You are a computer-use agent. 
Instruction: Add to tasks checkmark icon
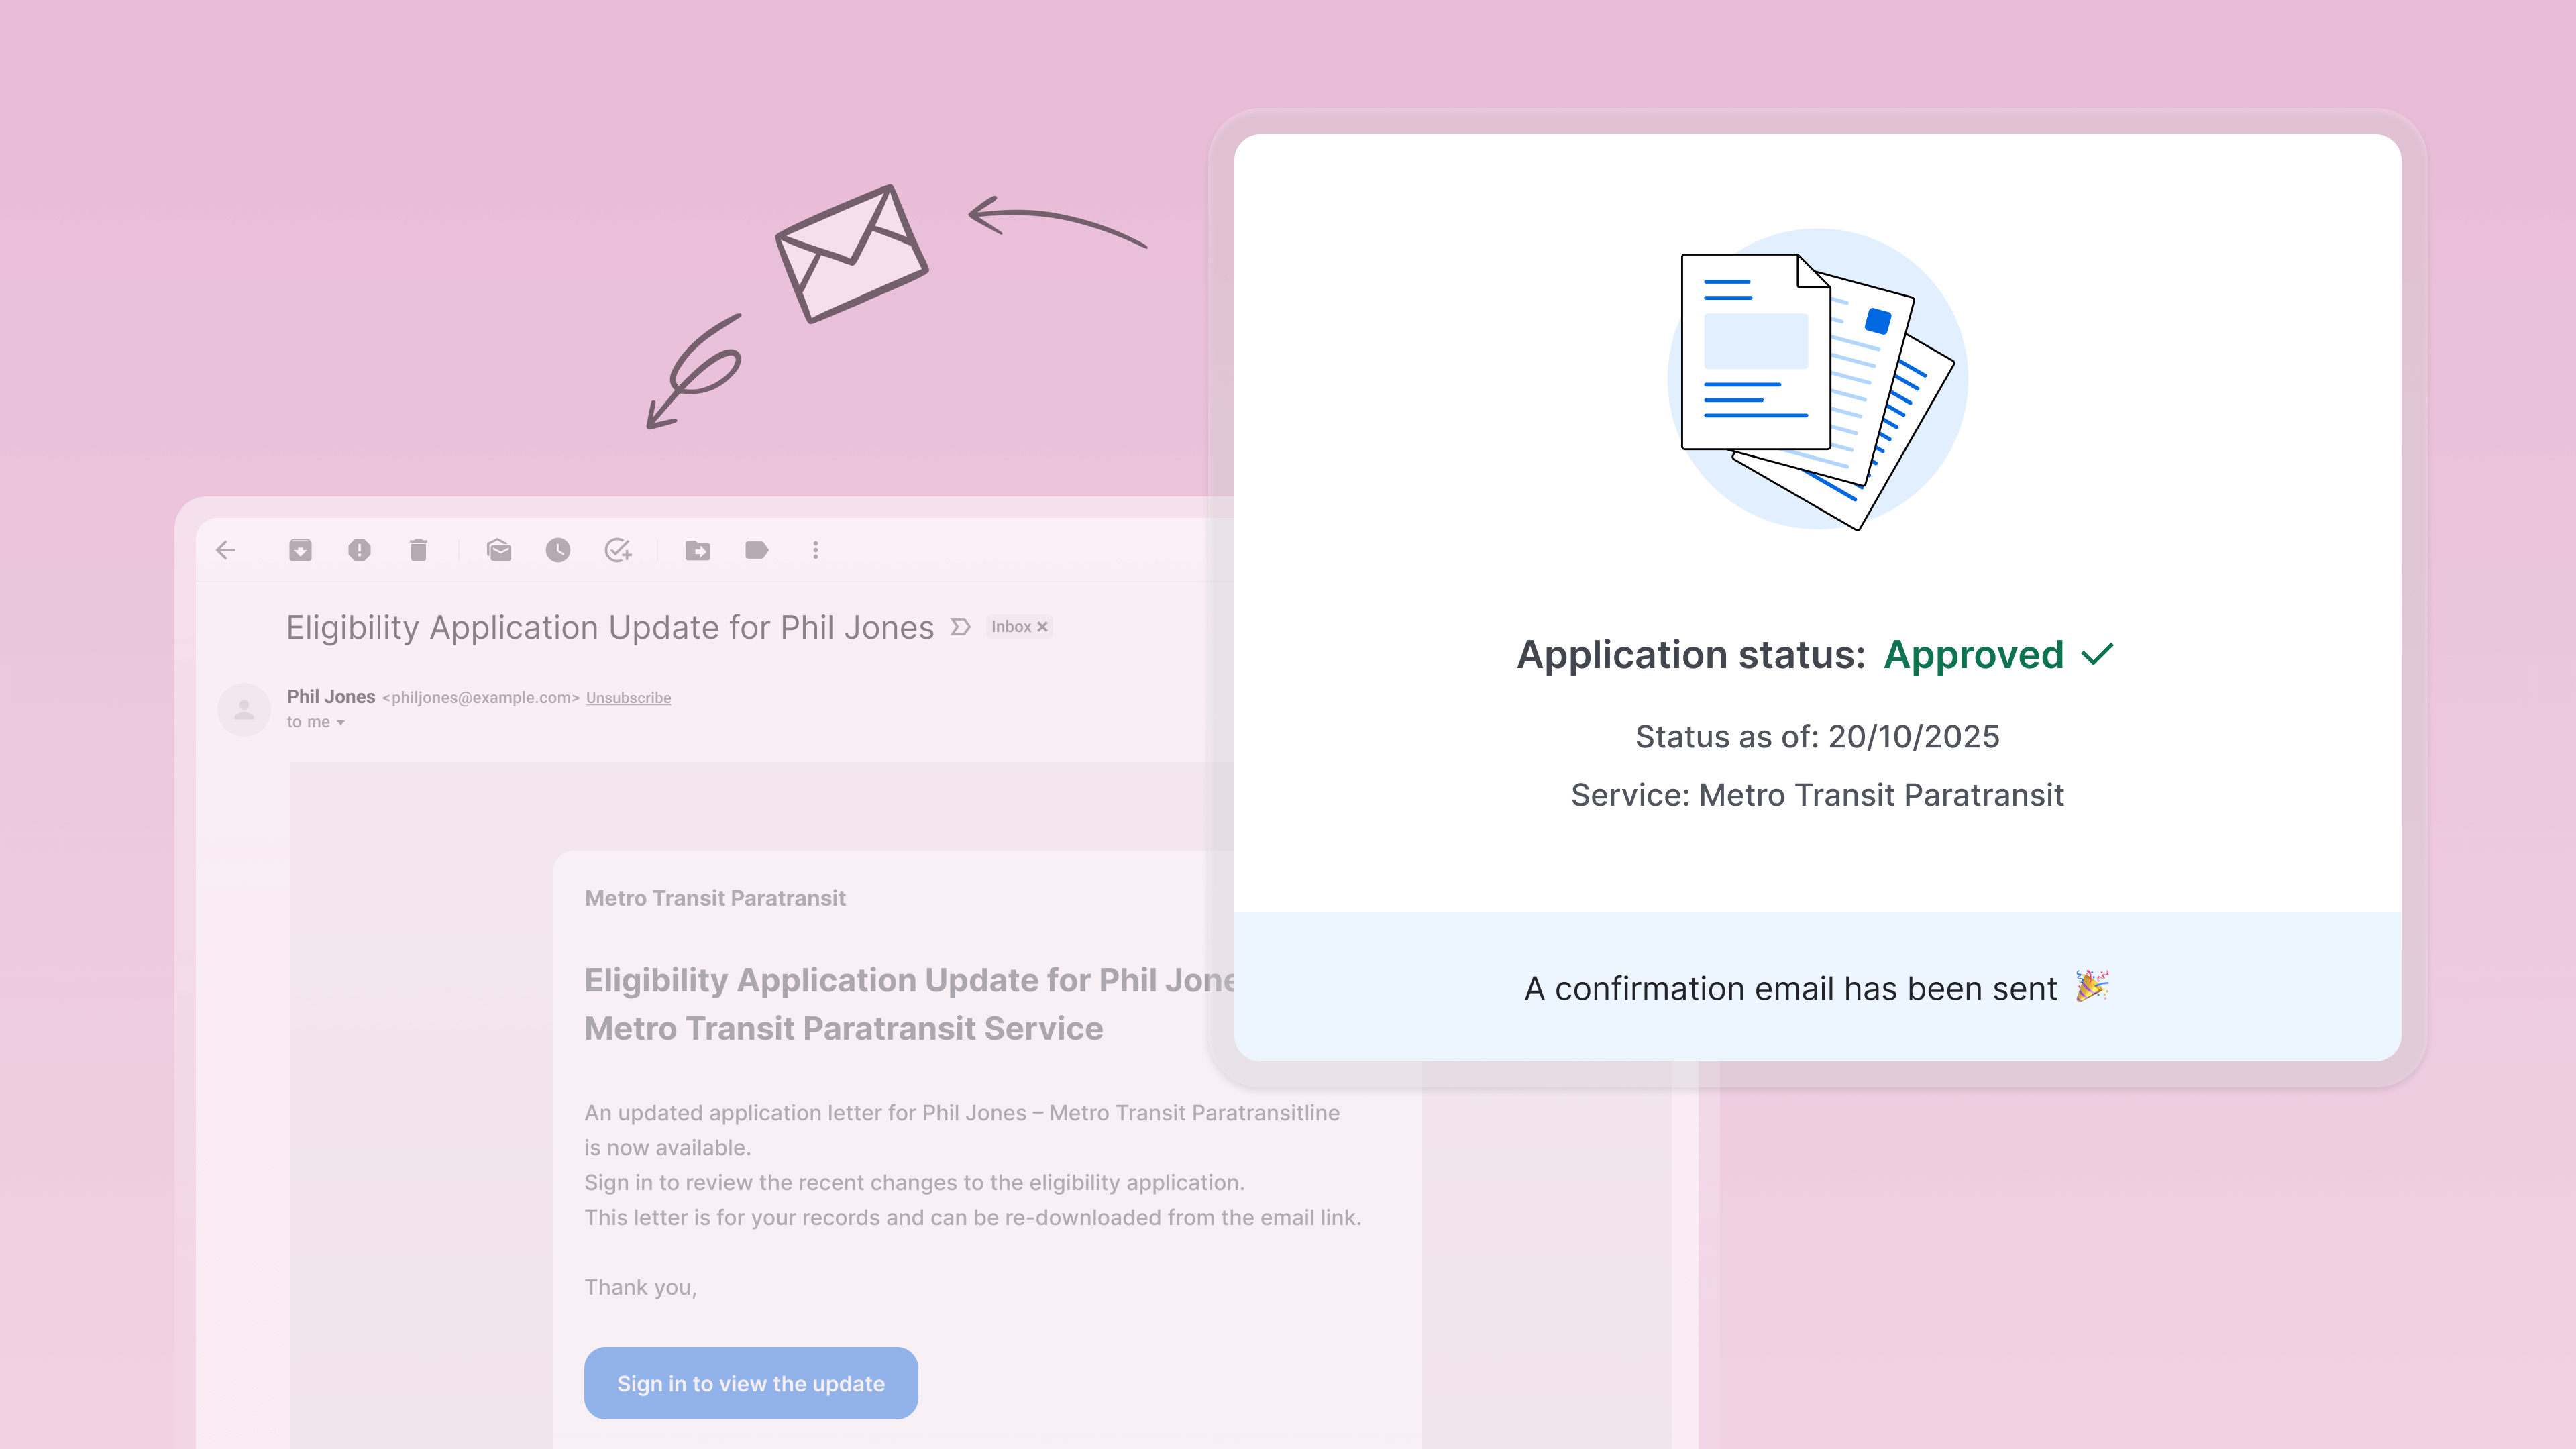click(618, 550)
